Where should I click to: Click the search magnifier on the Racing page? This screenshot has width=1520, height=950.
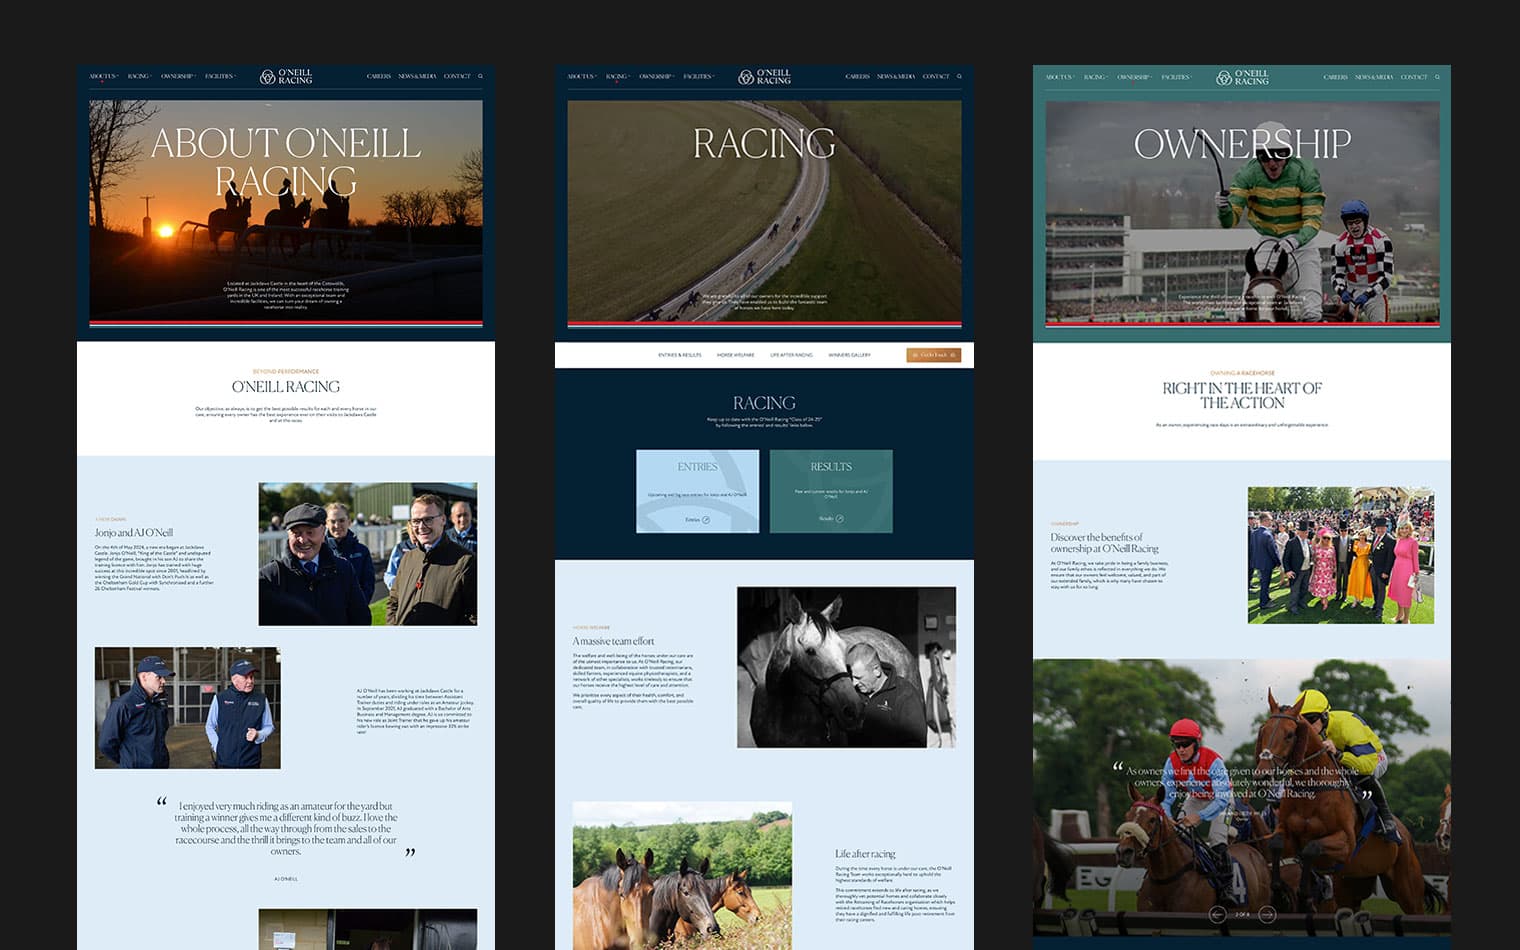click(958, 76)
